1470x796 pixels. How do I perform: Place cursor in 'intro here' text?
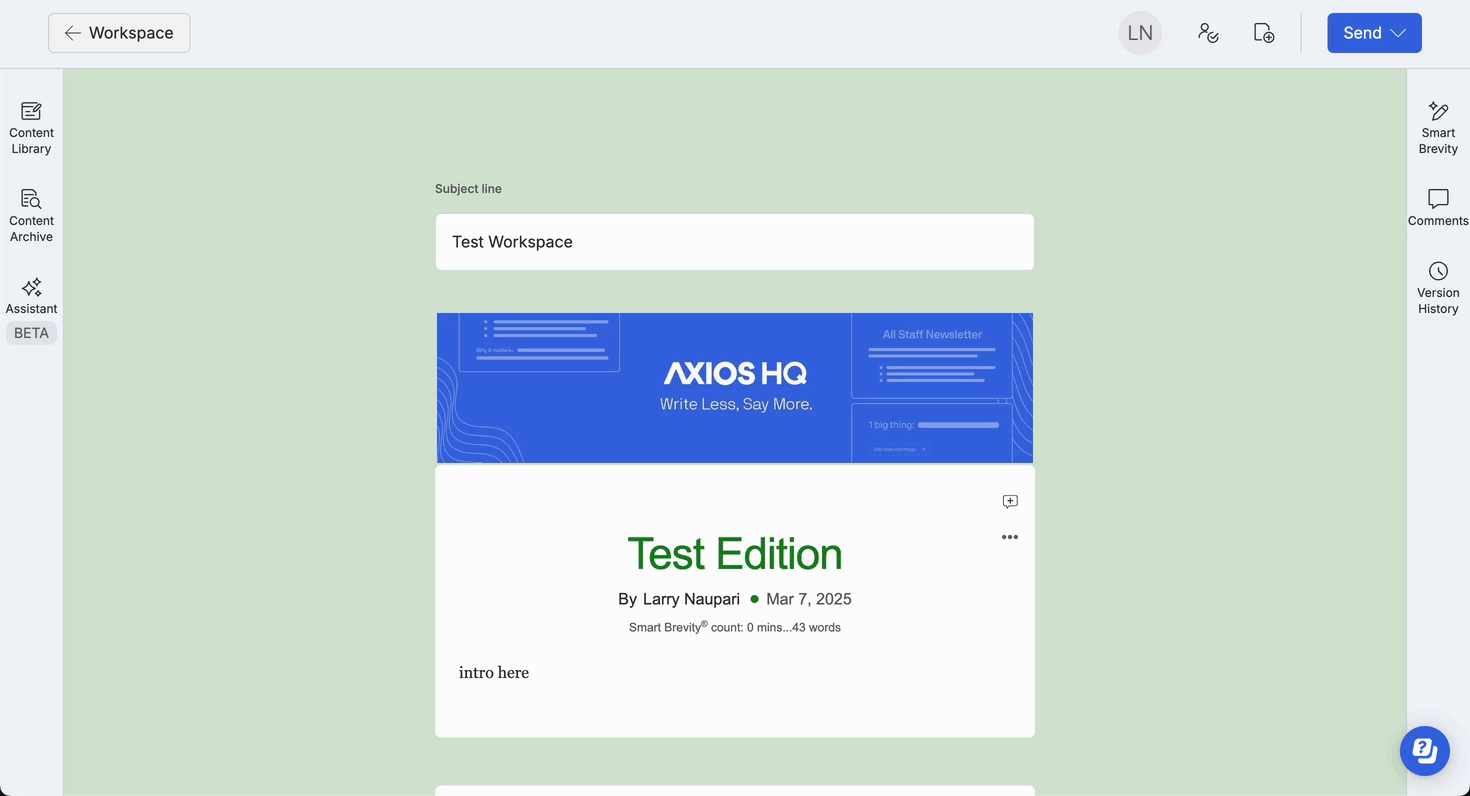pos(494,673)
